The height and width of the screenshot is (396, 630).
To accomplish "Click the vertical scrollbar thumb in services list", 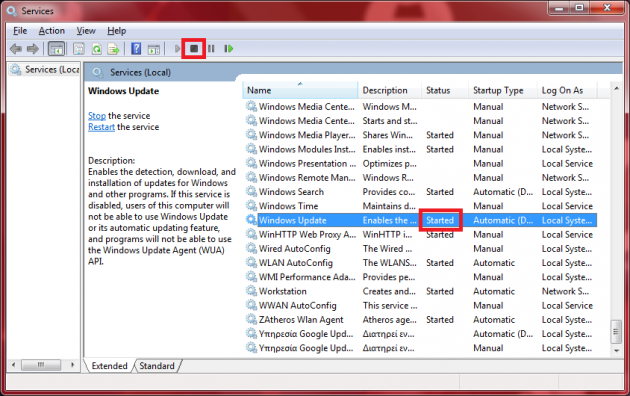I will coord(616,332).
